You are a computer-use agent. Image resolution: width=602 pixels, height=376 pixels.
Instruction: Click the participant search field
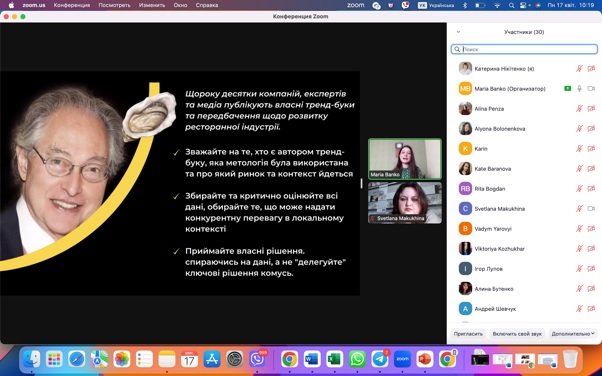(x=524, y=49)
